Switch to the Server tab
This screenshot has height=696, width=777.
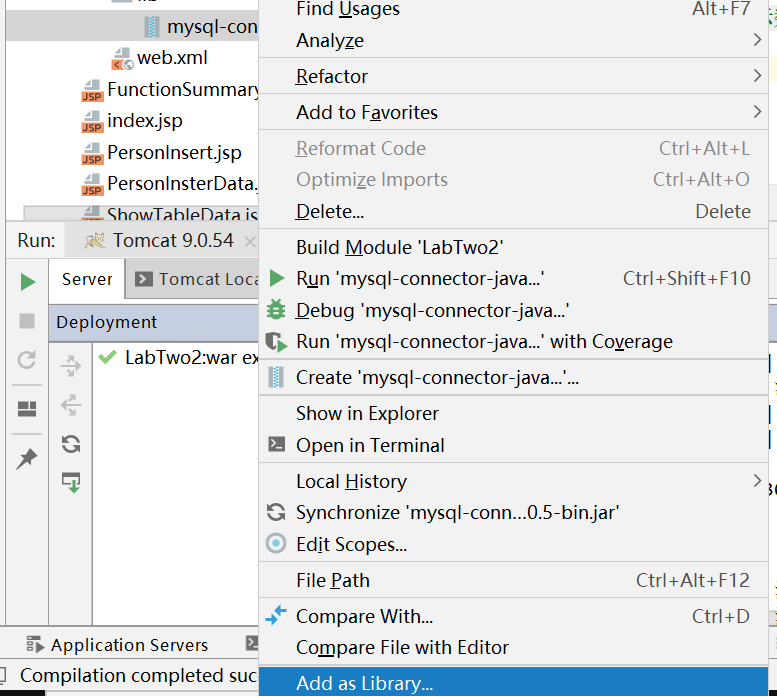pyautogui.click(x=87, y=279)
